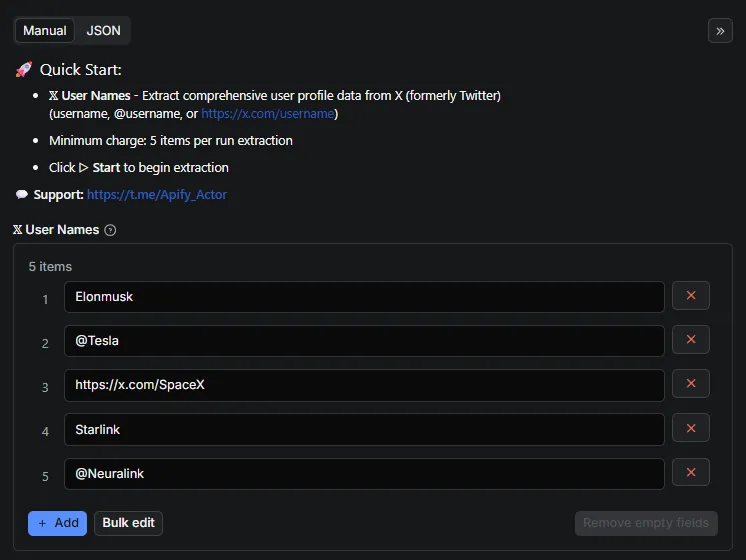This screenshot has width=746, height=560.
Task: Focus the Elonmusk input field
Action: click(x=364, y=297)
